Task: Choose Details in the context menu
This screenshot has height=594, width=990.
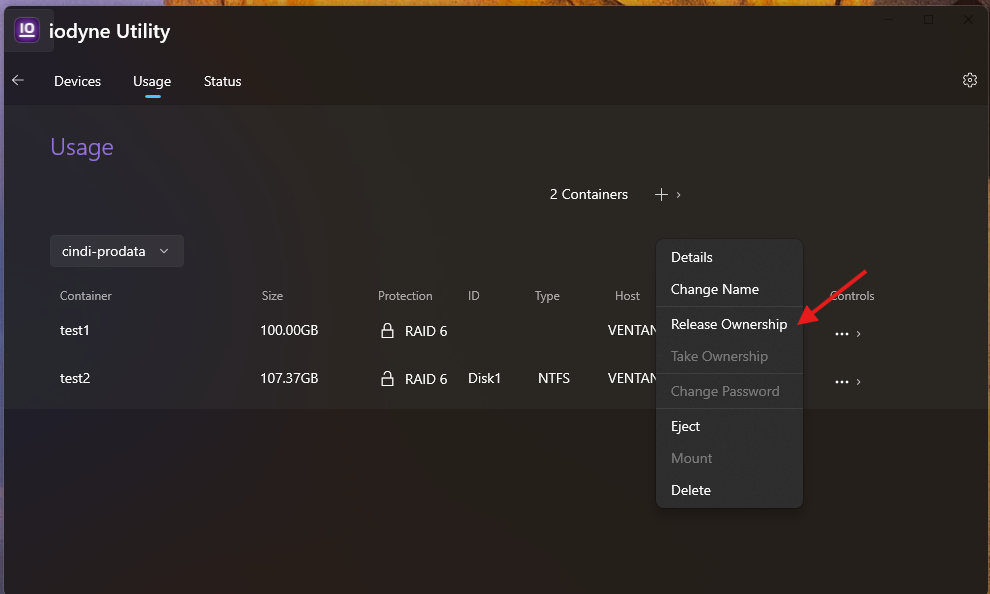Action: click(x=691, y=257)
